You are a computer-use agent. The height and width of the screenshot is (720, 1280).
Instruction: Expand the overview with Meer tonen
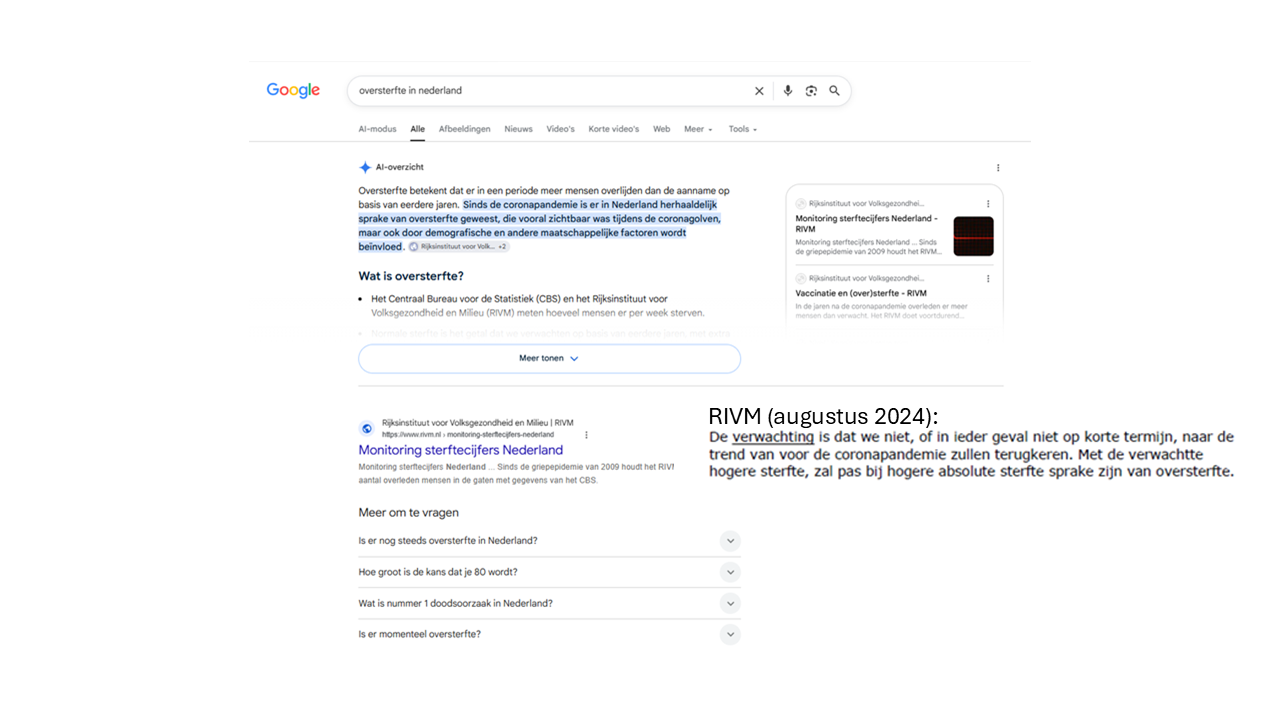click(x=549, y=358)
